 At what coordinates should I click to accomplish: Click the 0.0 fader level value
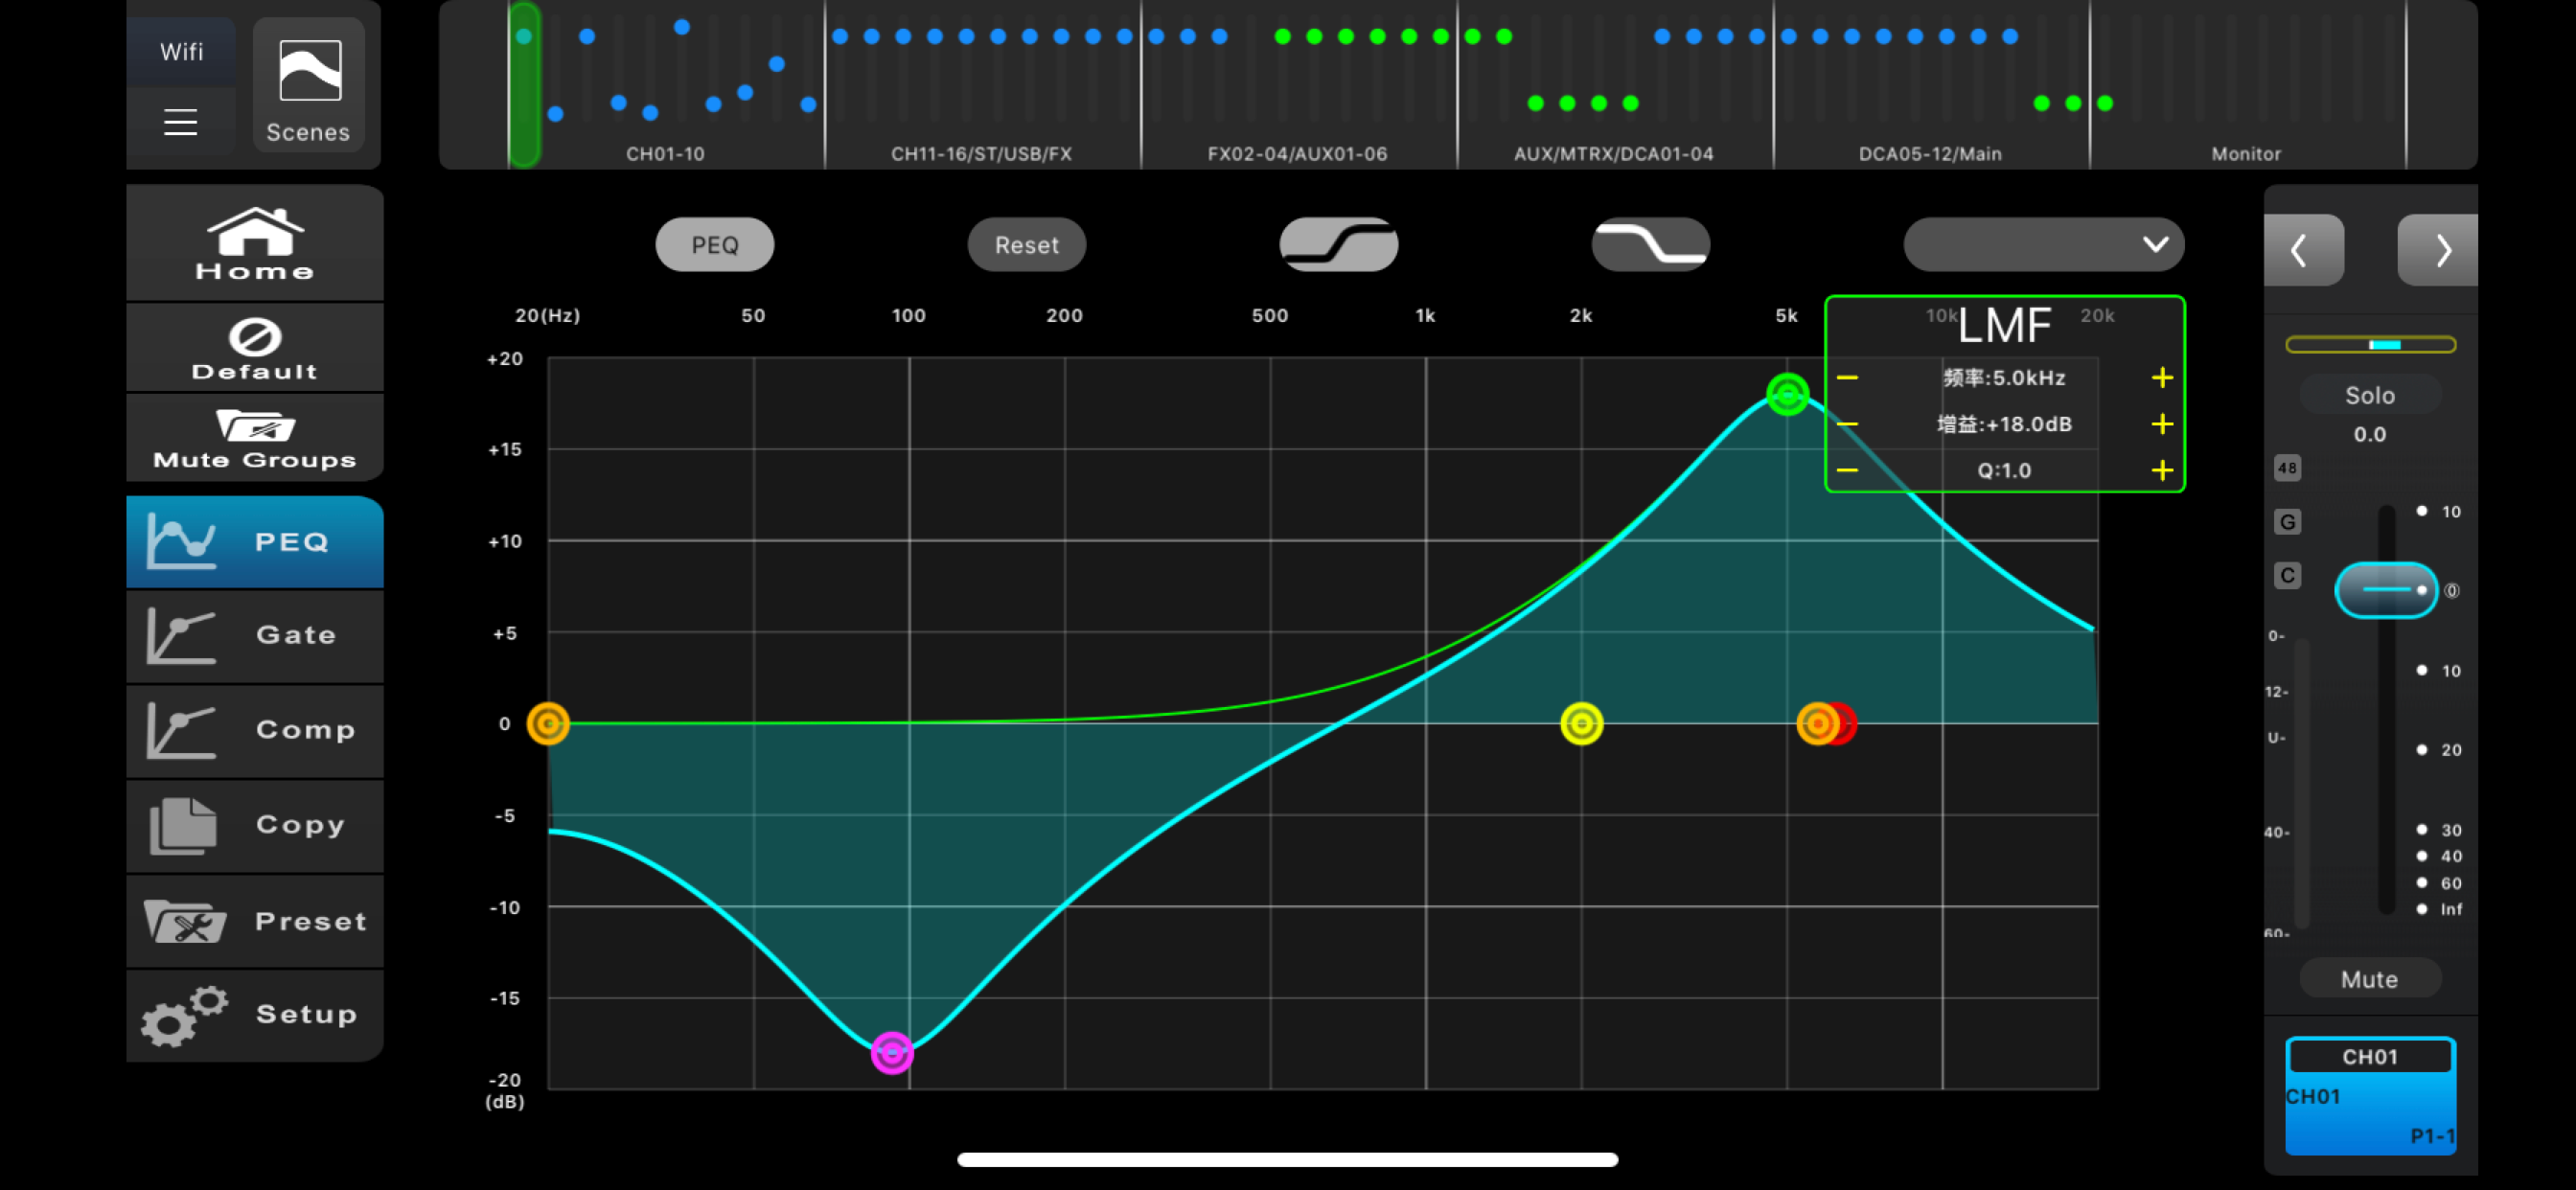[x=2369, y=434]
